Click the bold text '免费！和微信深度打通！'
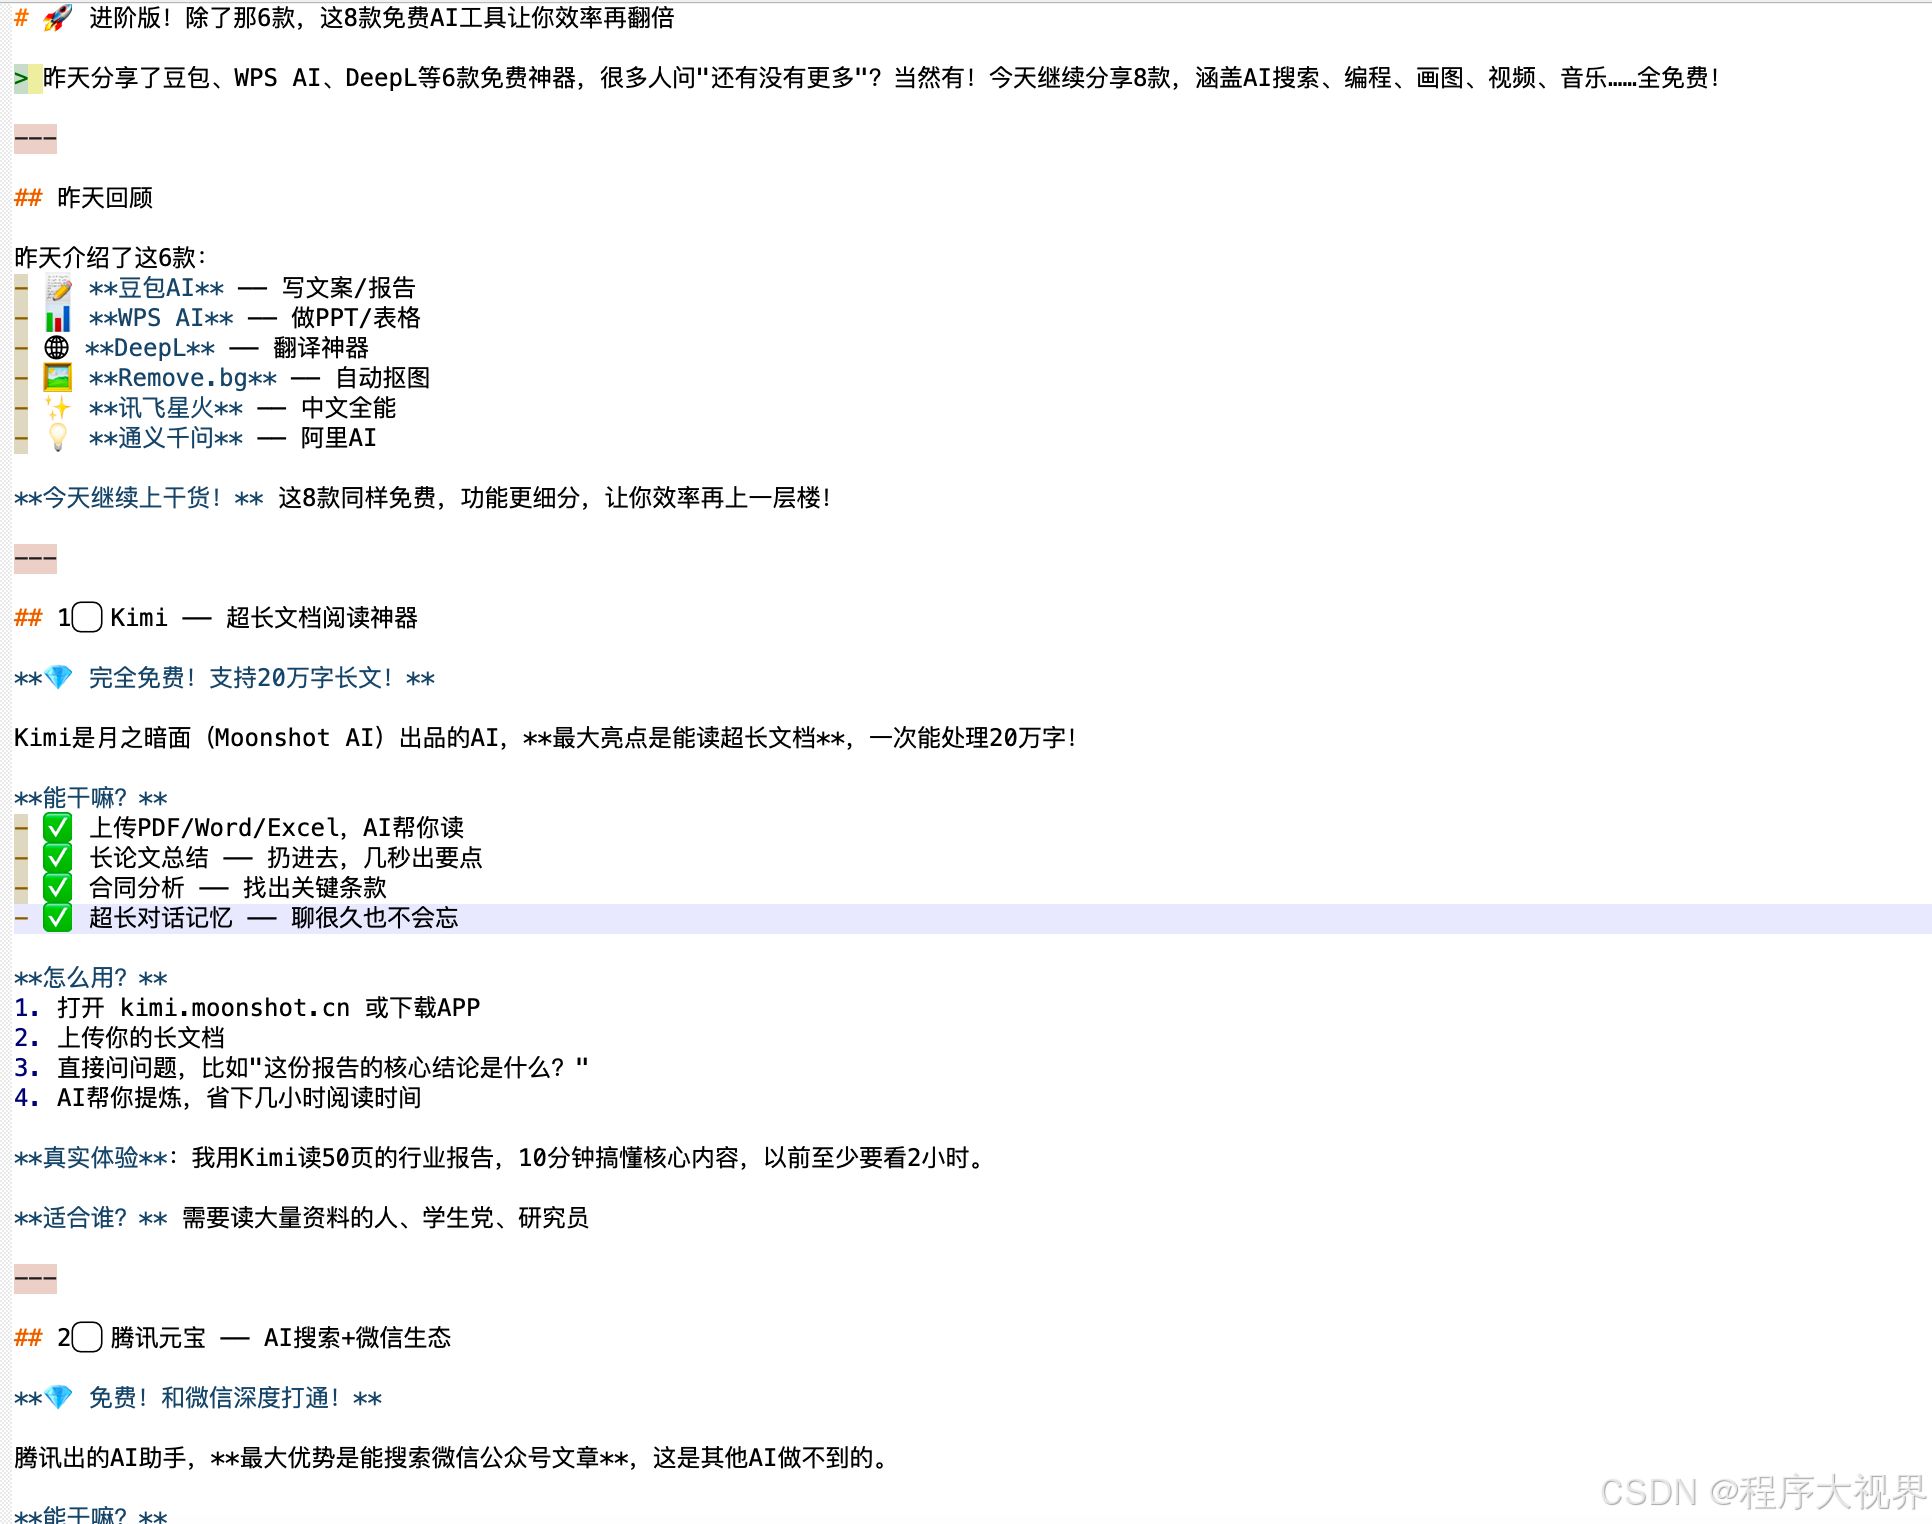1932x1524 pixels. (217, 1398)
